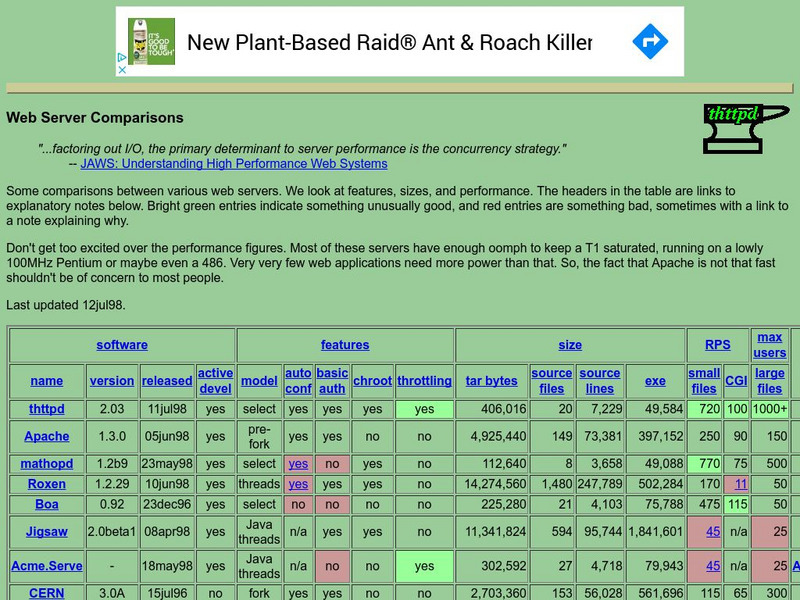Click the throttling header link

[x=424, y=381]
